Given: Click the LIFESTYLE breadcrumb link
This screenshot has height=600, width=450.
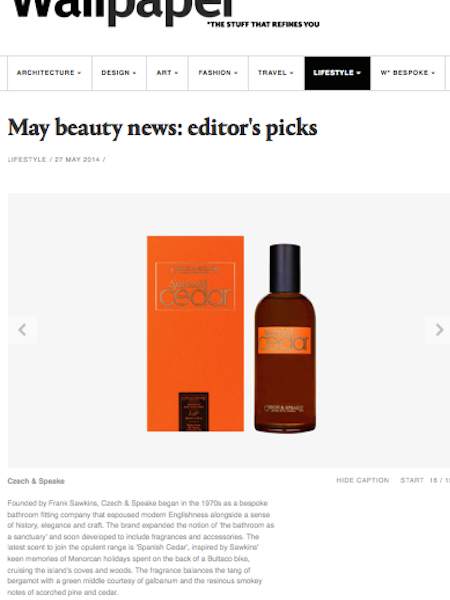Looking at the screenshot, I should [x=27, y=160].
